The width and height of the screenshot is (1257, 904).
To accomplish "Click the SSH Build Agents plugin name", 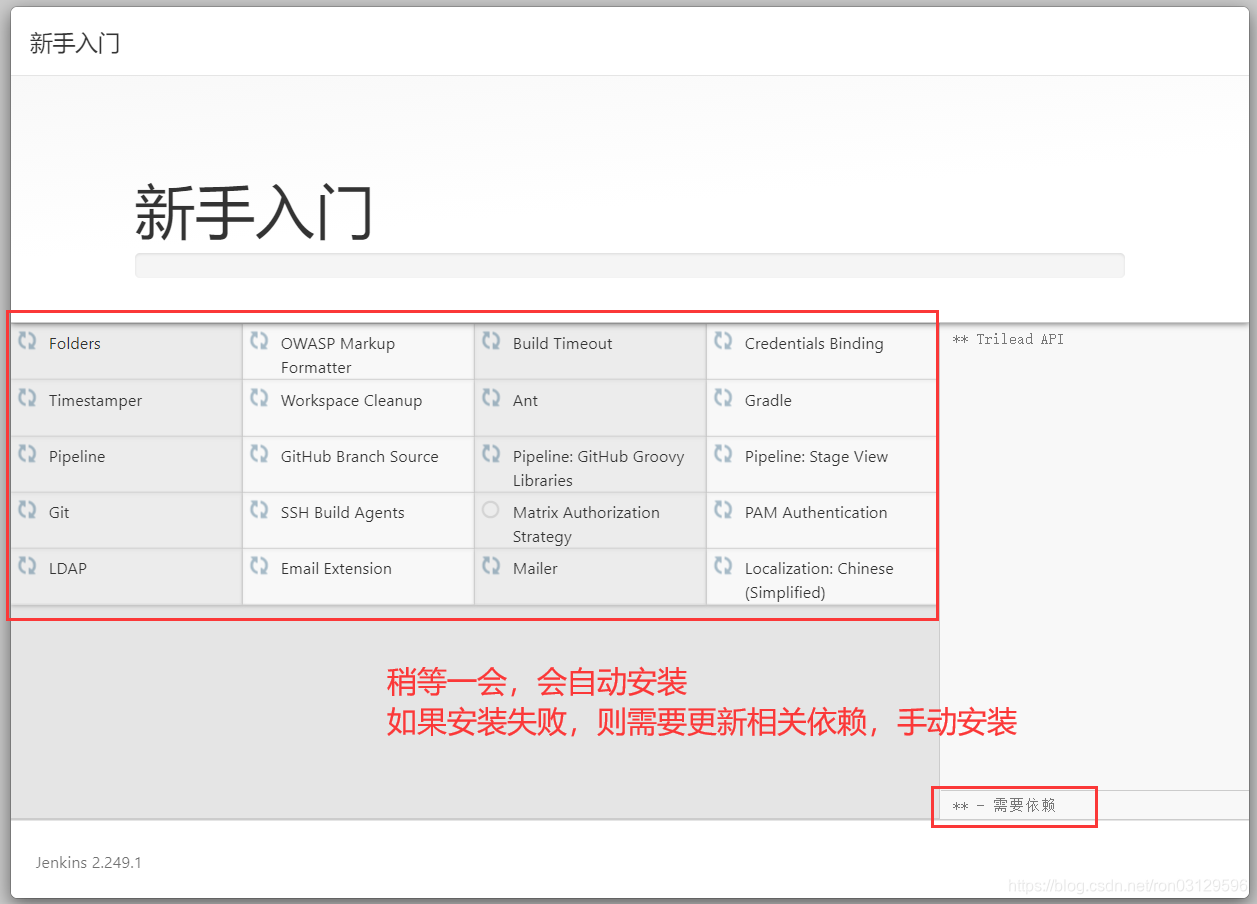I will 343,512.
